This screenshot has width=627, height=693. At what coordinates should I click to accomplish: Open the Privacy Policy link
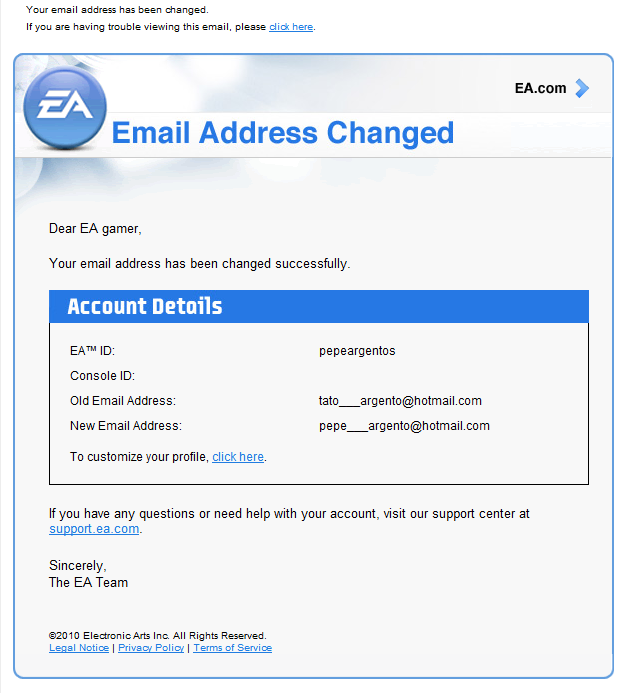tap(151, 647)
